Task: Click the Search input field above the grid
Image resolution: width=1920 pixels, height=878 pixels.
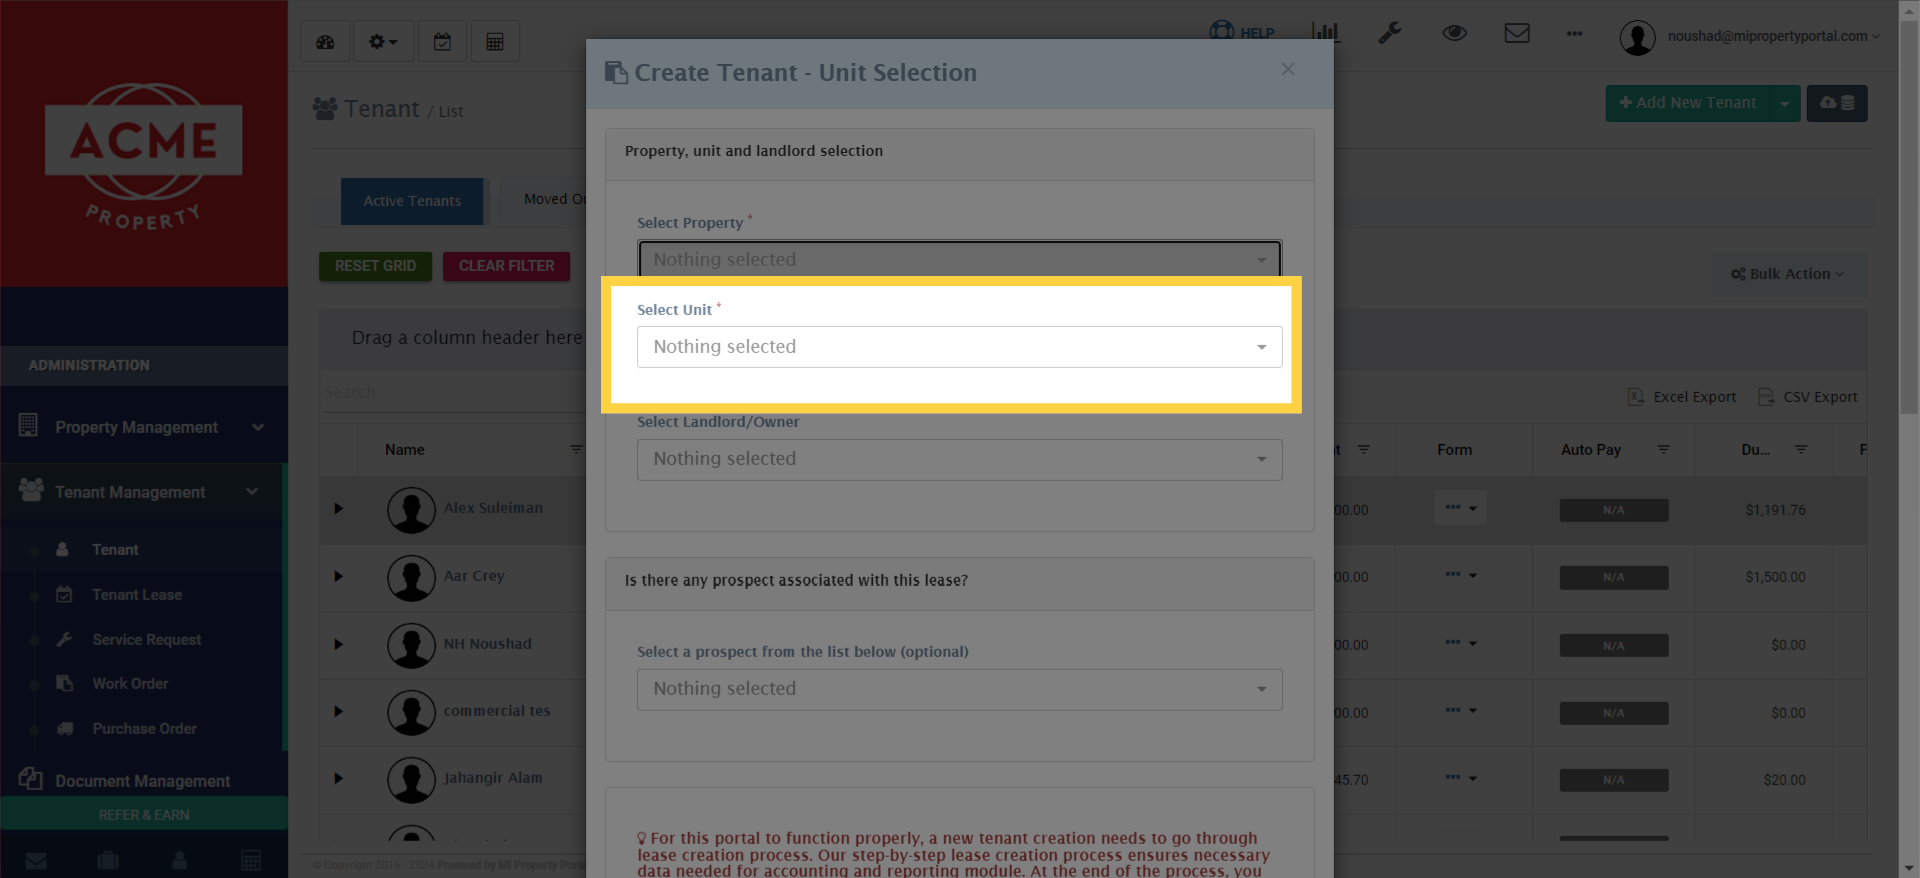Action: click(450, 391)
